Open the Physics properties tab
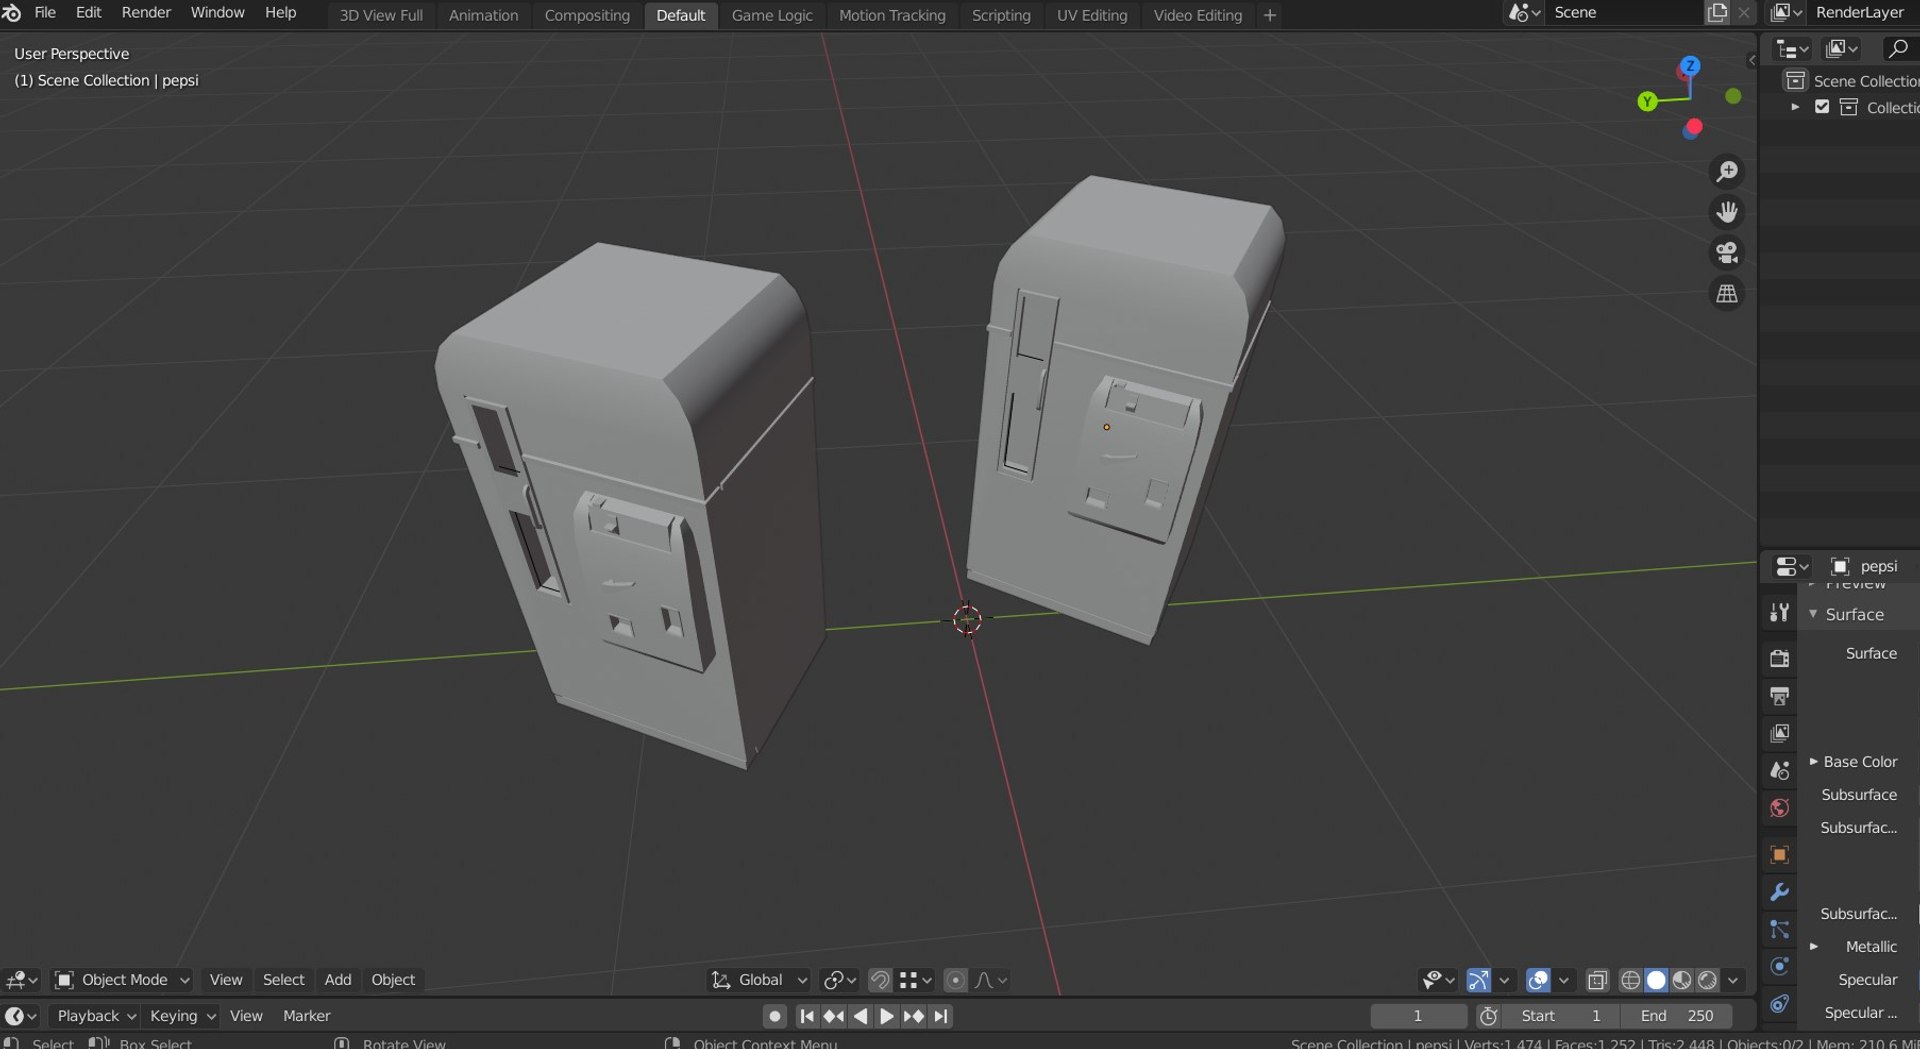 (1779, 966)
